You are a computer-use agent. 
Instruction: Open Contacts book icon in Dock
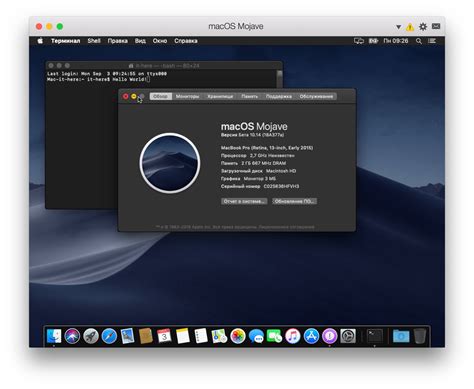pyautogui.click(x=146, y=336)
